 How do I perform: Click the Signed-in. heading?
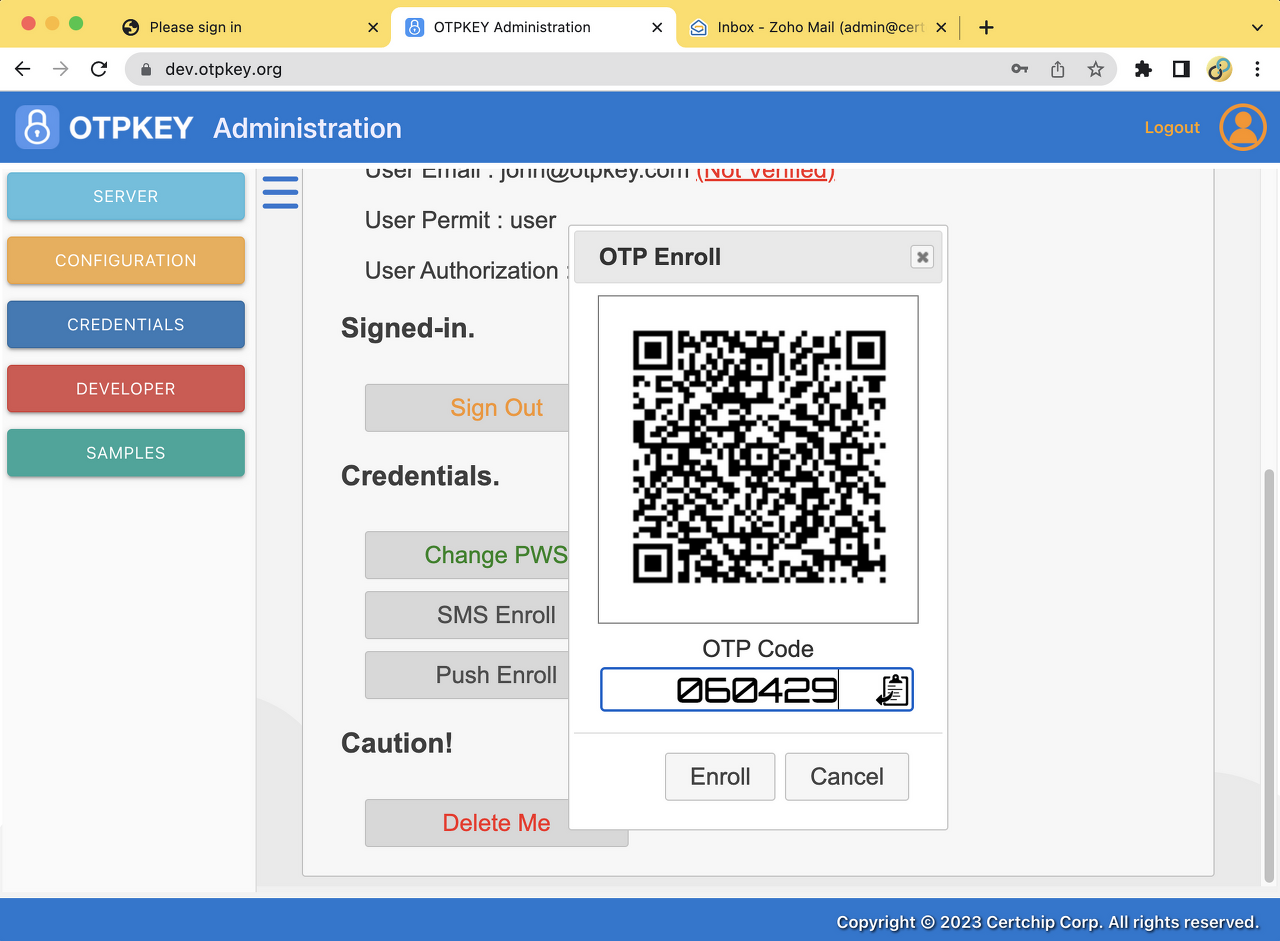(x=408, y=328)
